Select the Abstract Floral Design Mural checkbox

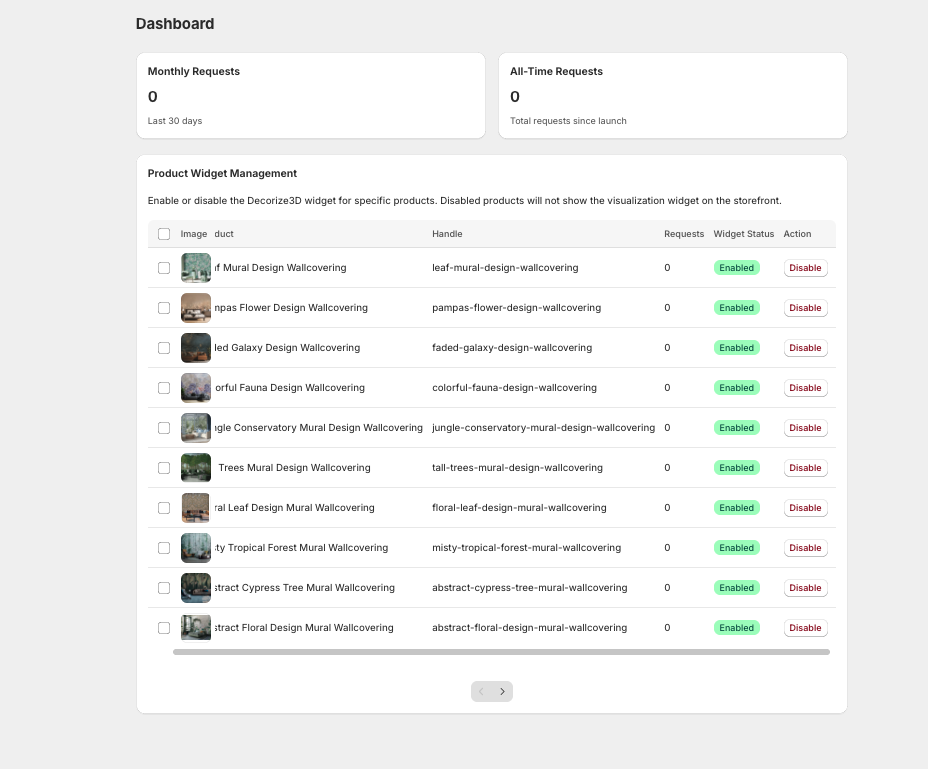(x=164, y=627)
